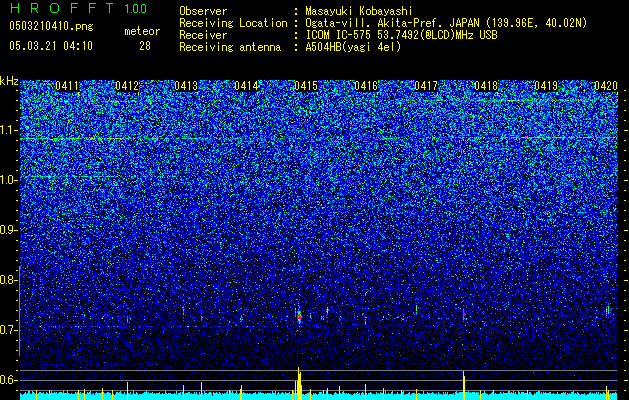Click the 0416 time marker

[366, 86]
